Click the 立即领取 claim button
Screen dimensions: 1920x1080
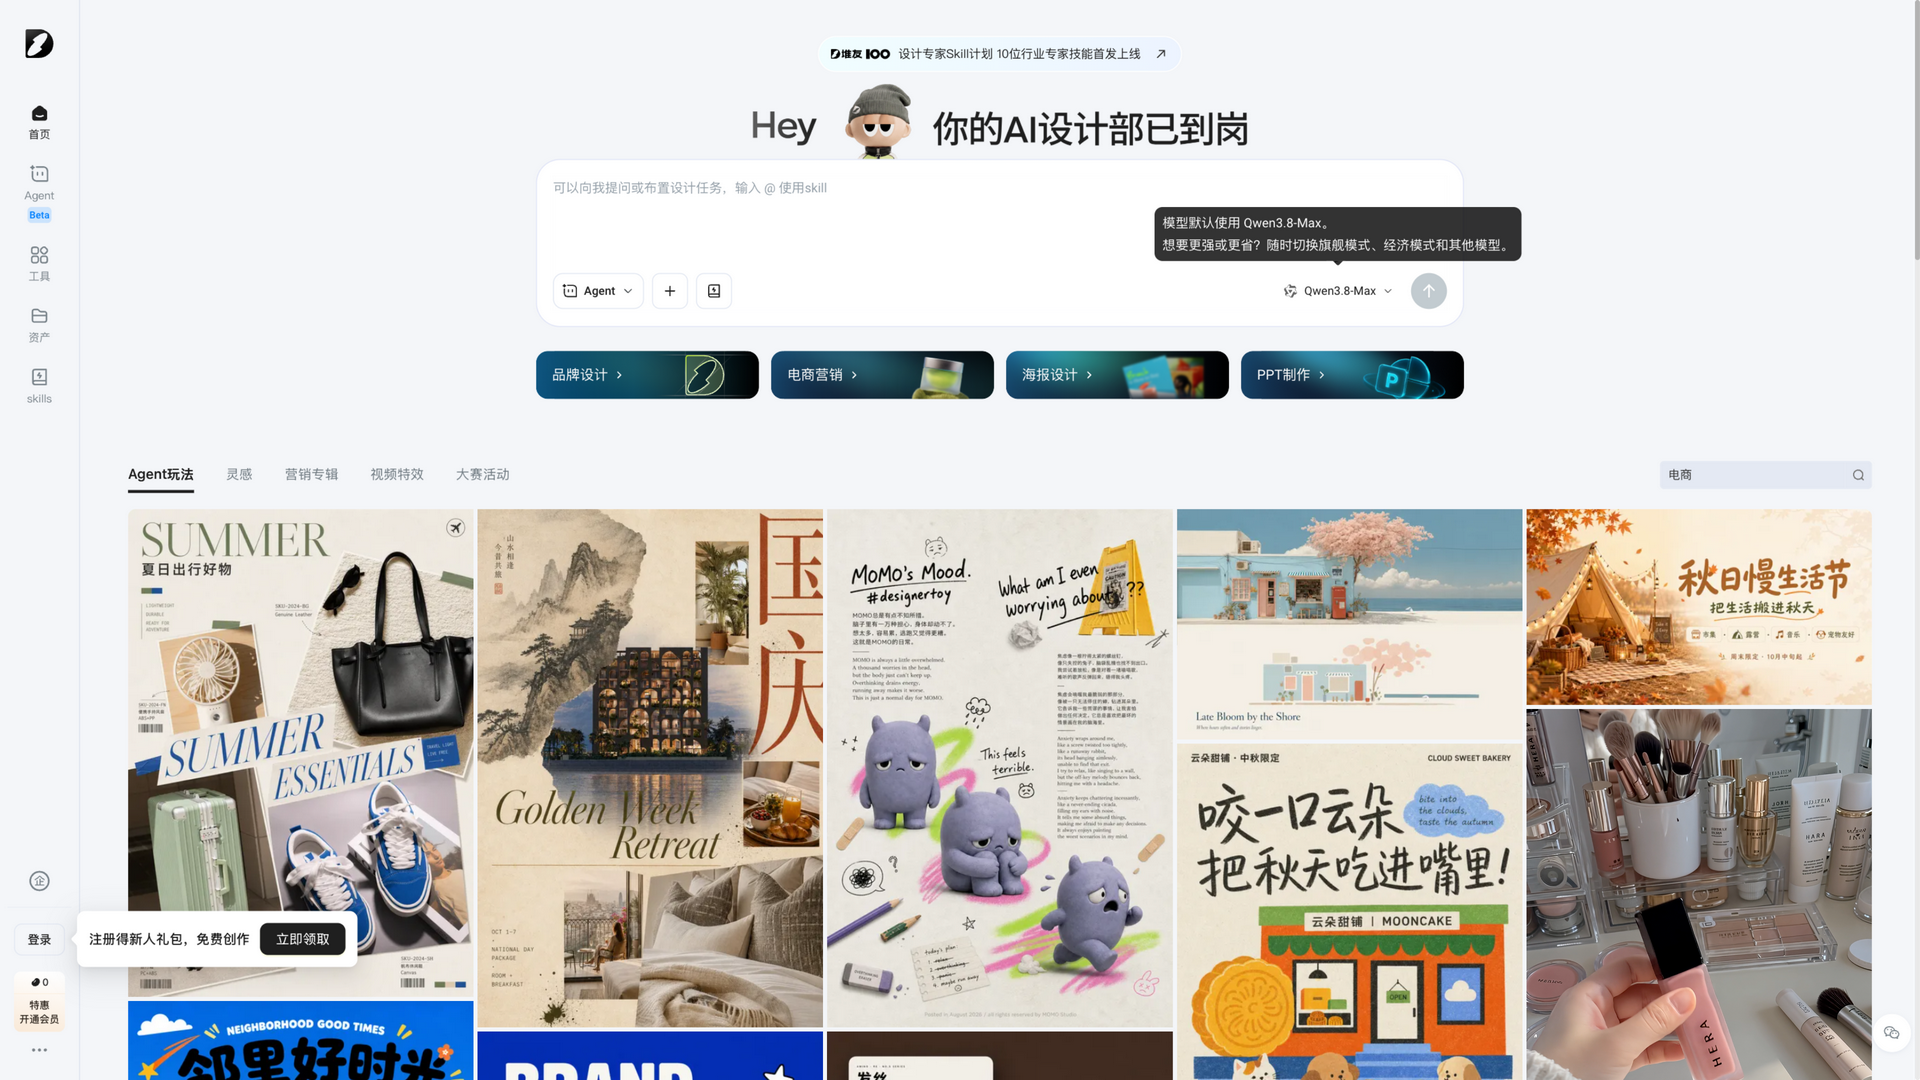point(302,939)
